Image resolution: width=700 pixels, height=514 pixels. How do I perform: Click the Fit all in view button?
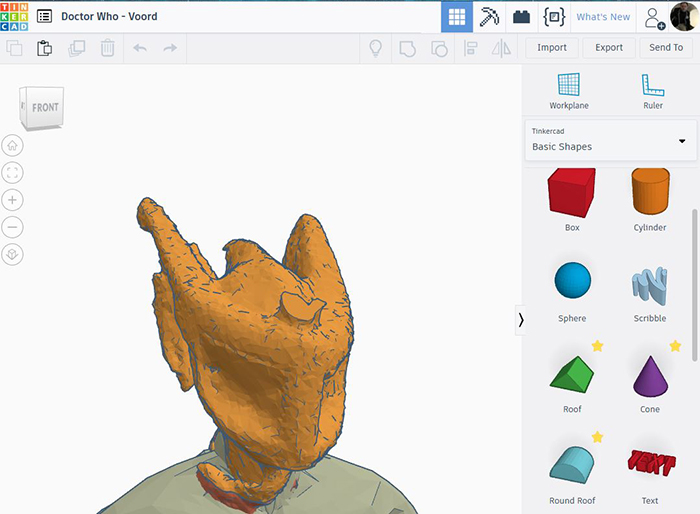(x=12, y=173)
